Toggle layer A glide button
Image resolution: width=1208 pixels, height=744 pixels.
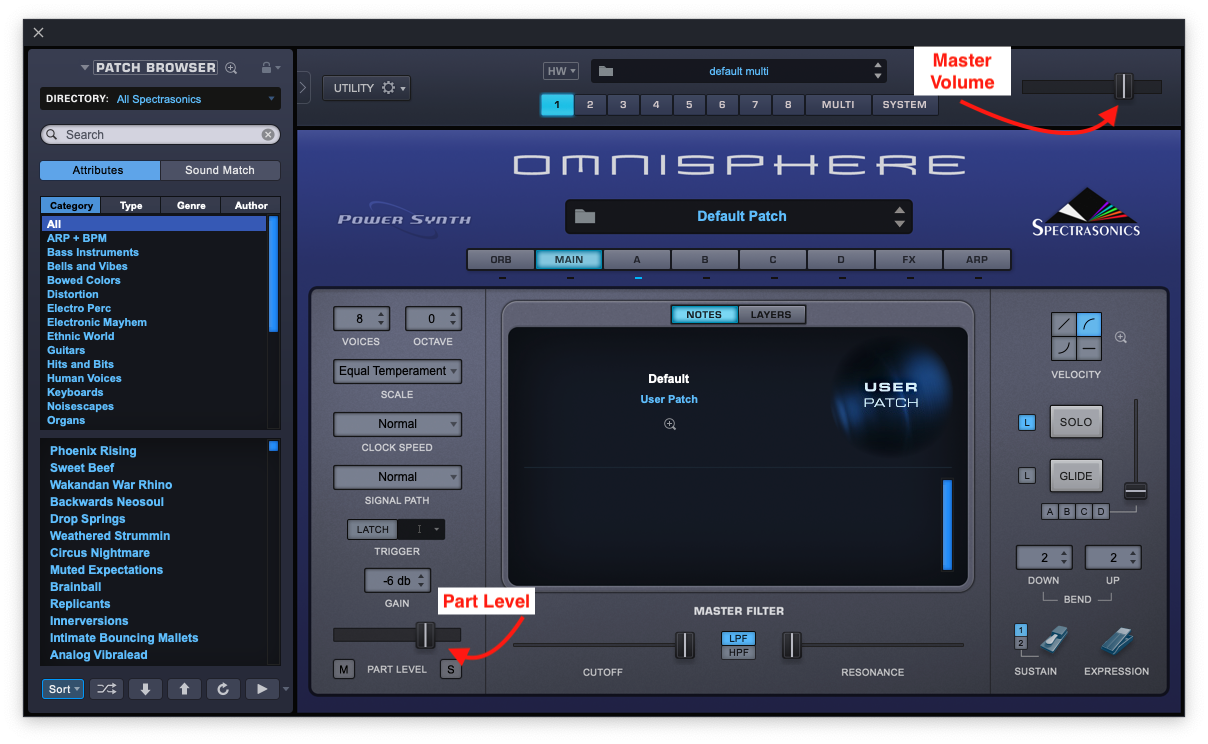1049,512
